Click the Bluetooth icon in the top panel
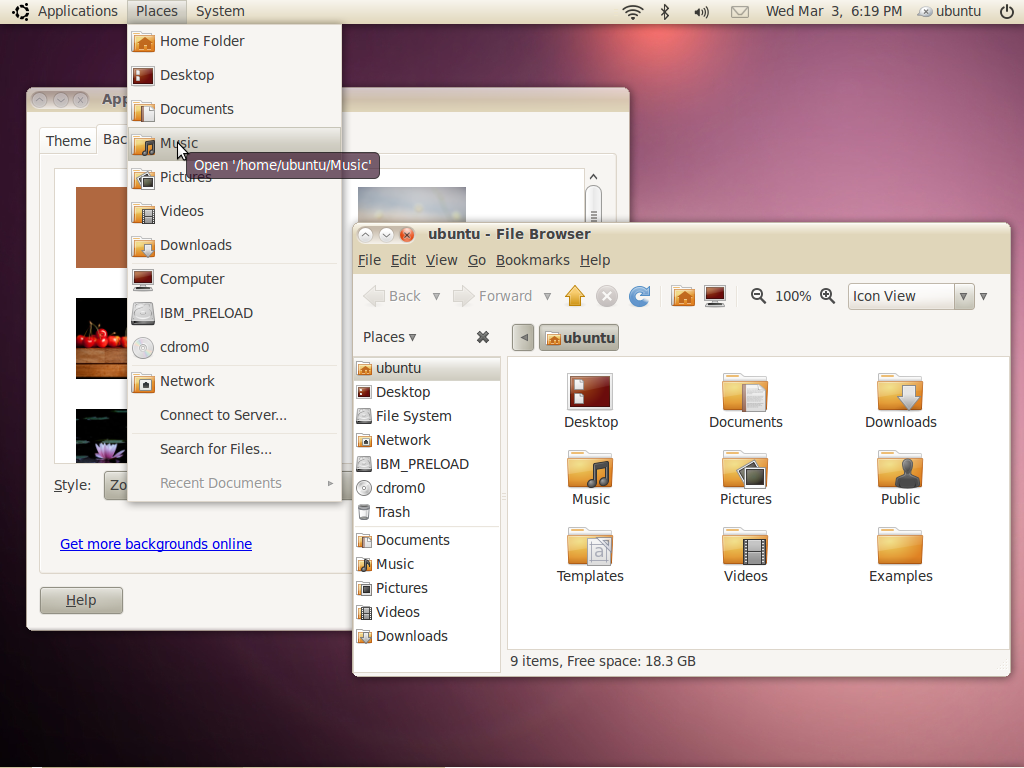1024x768 pixels. (663, 11)
